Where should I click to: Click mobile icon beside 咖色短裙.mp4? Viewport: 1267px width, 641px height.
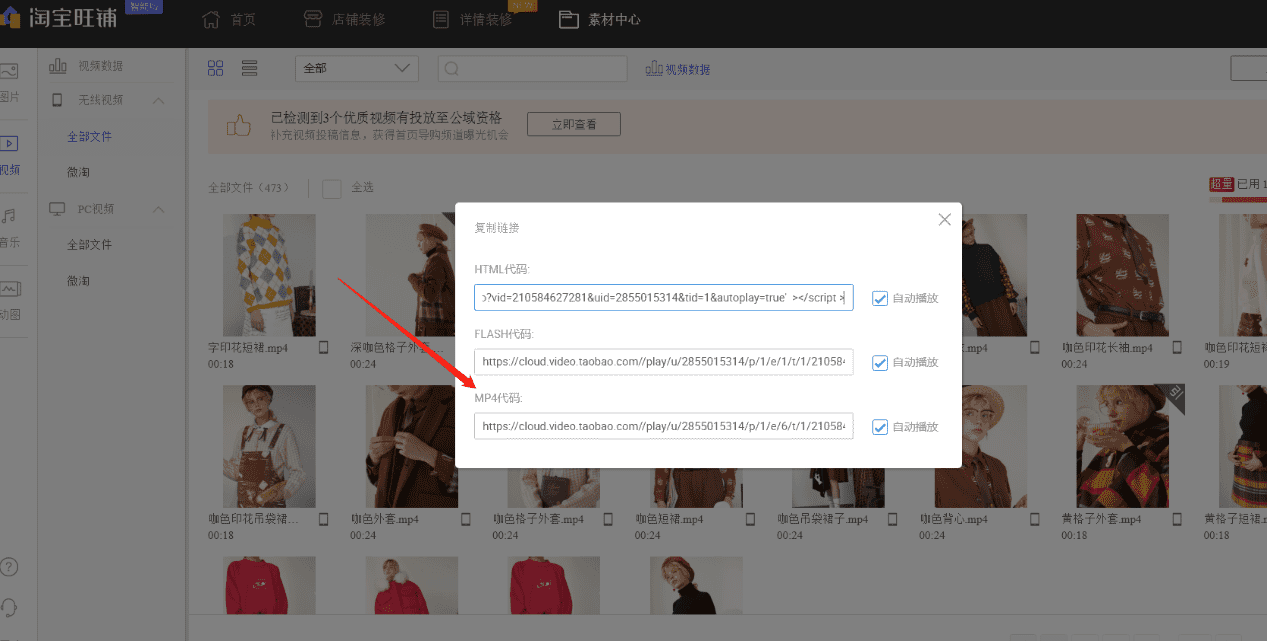point(750,519)
